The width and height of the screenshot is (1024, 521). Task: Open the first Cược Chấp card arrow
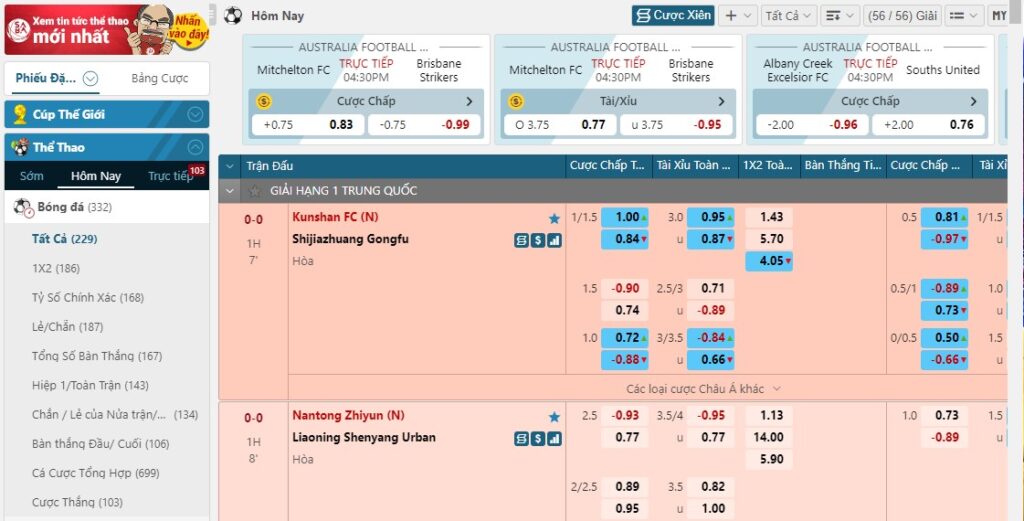click(x=470, y=101)
